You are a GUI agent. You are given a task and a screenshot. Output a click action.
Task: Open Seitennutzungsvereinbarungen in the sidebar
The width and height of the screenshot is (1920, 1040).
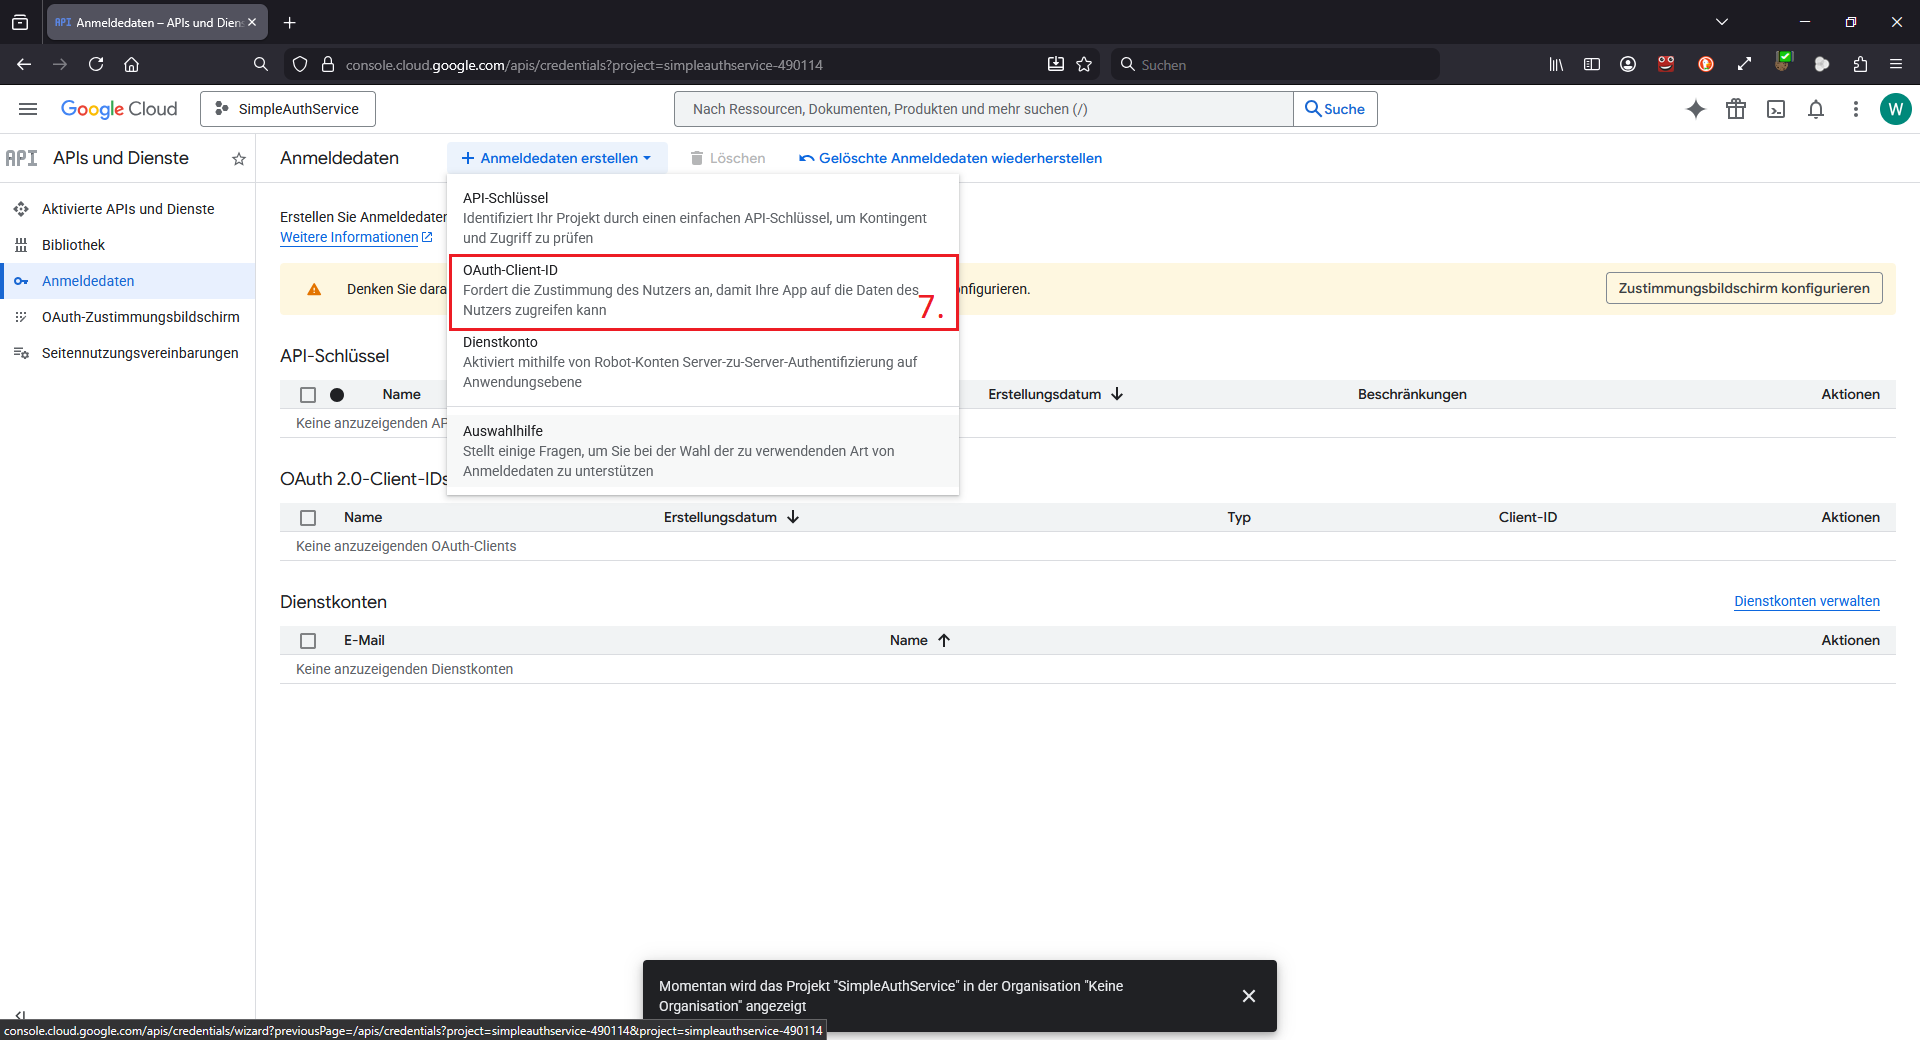(128, 353)
